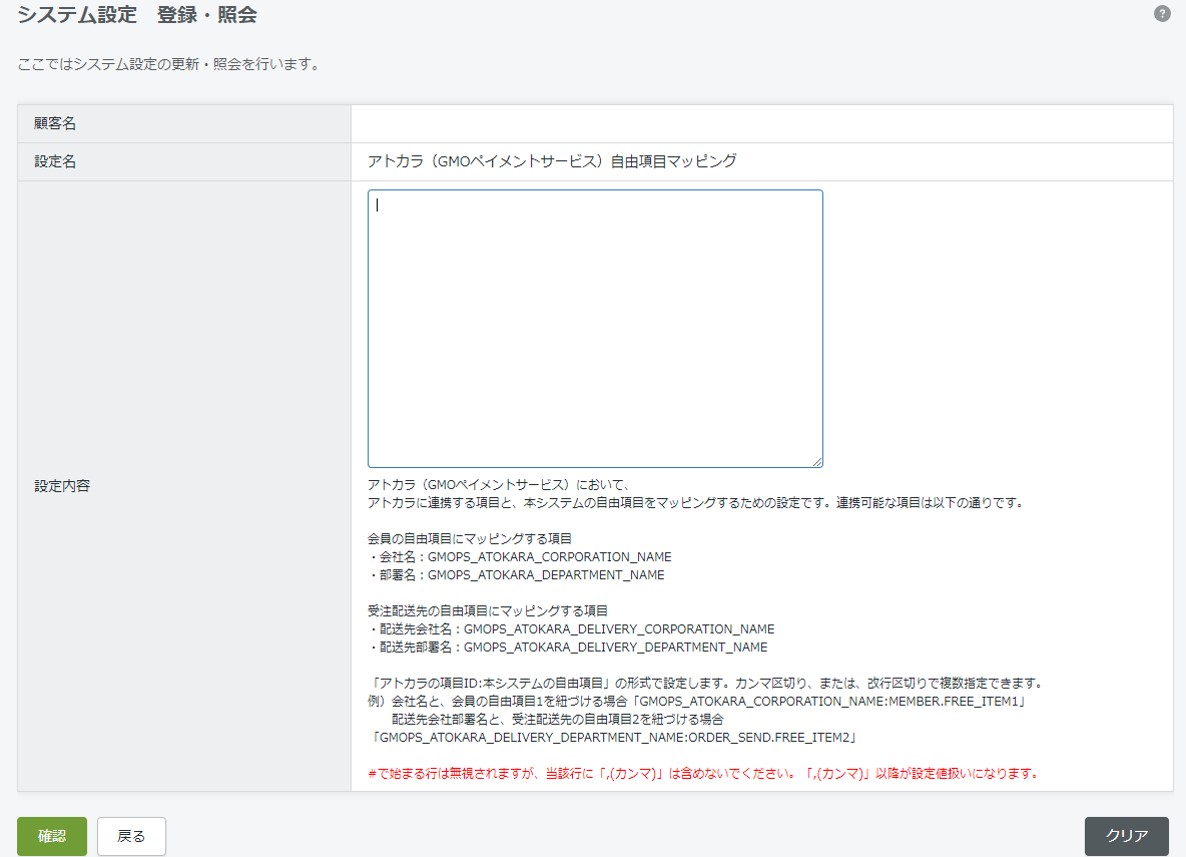The height and width of the screenshot is (857, 1186).
Task: Click the empty 顧客名 value cell
Action: 760,122
